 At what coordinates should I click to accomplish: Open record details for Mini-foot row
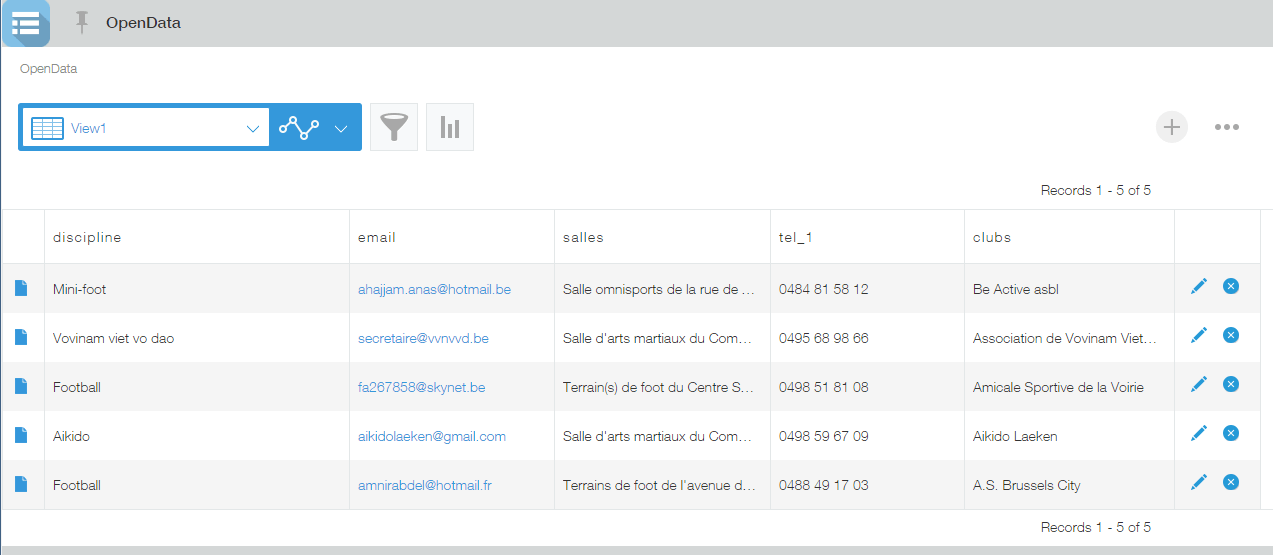21,288
